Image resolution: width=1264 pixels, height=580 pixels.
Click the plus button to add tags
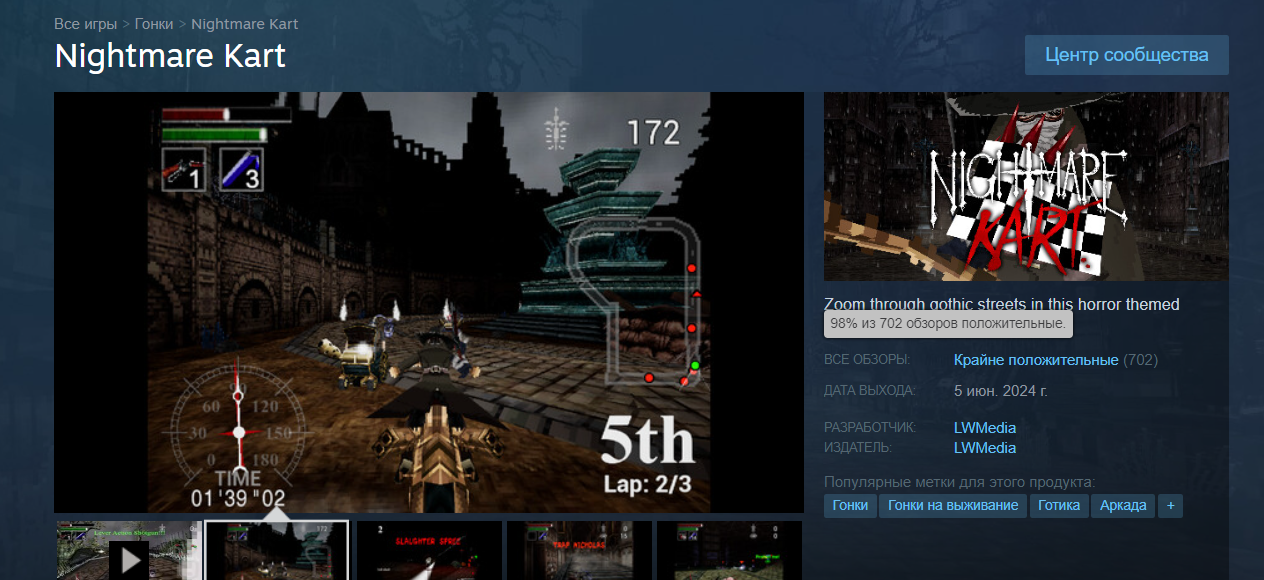[1170, 505]
